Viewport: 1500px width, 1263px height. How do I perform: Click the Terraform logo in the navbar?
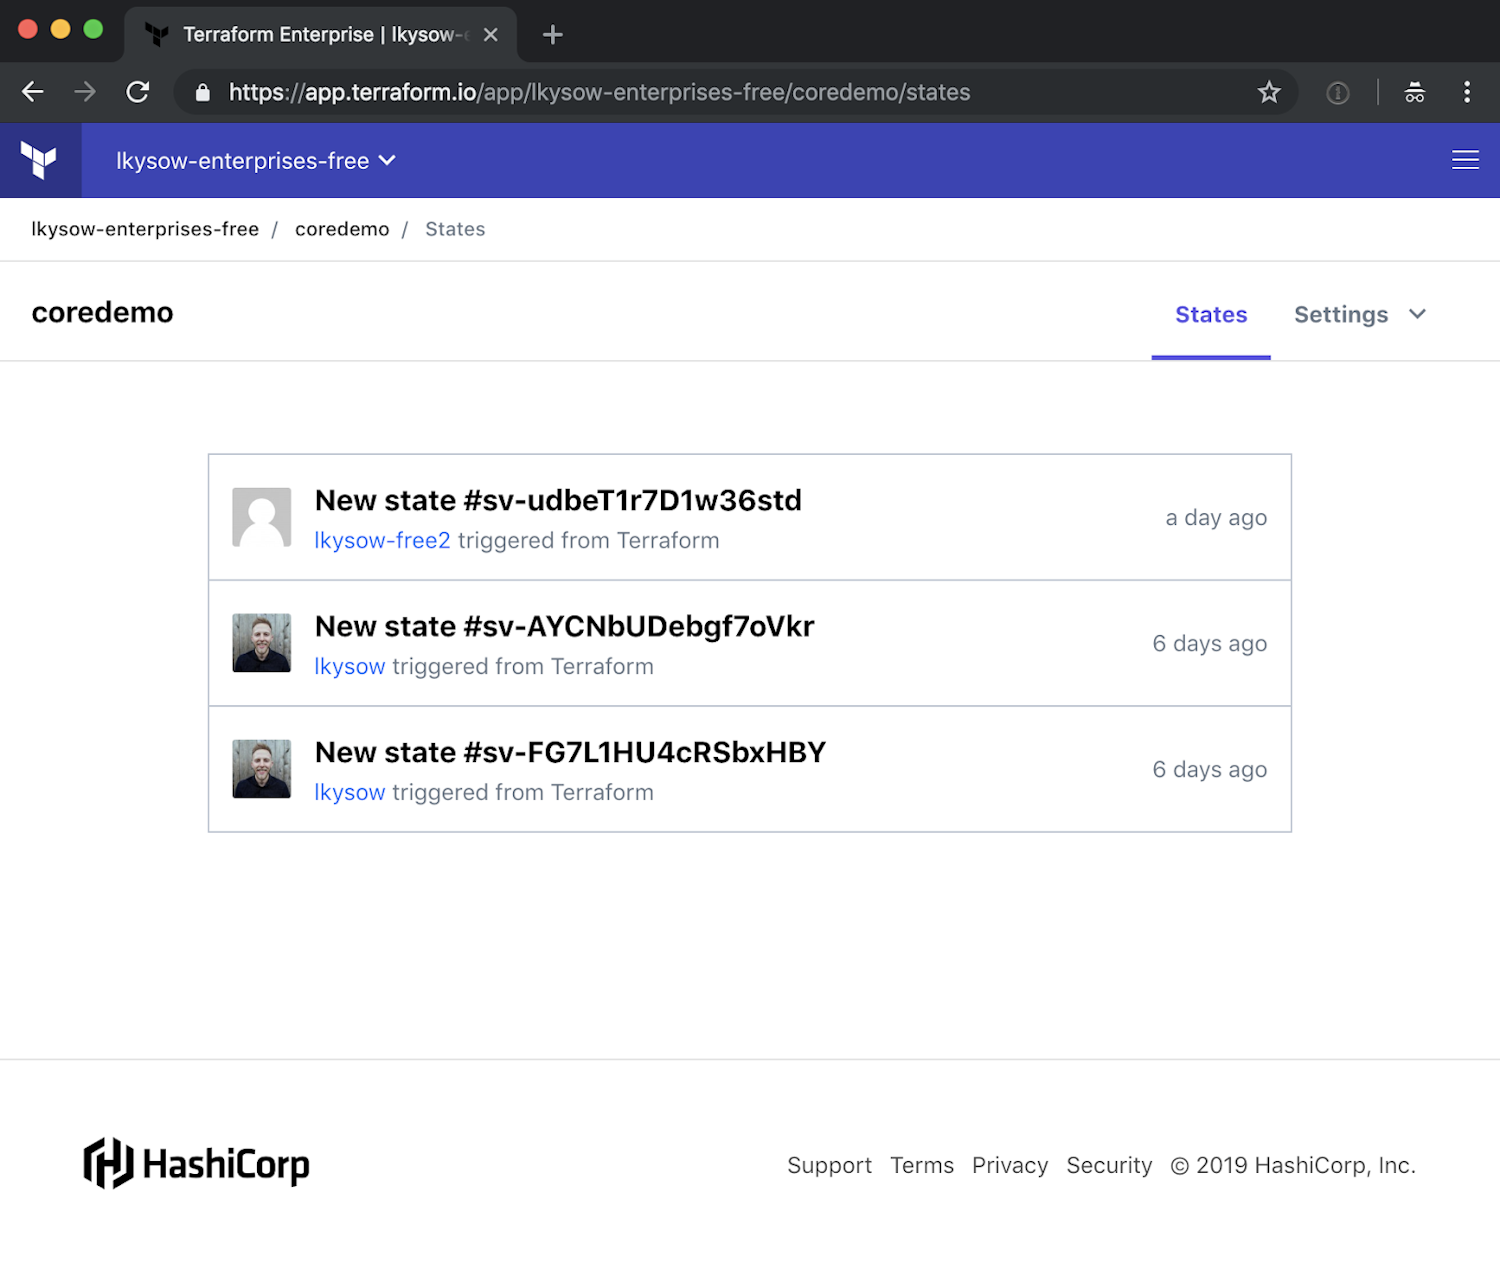point(40,160)
